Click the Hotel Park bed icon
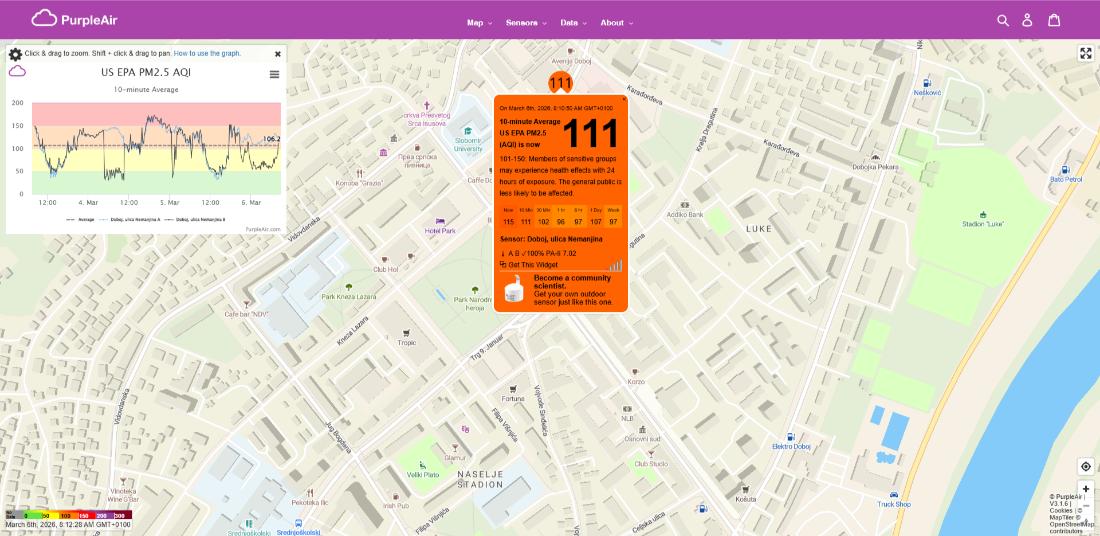 click(440, 221)
